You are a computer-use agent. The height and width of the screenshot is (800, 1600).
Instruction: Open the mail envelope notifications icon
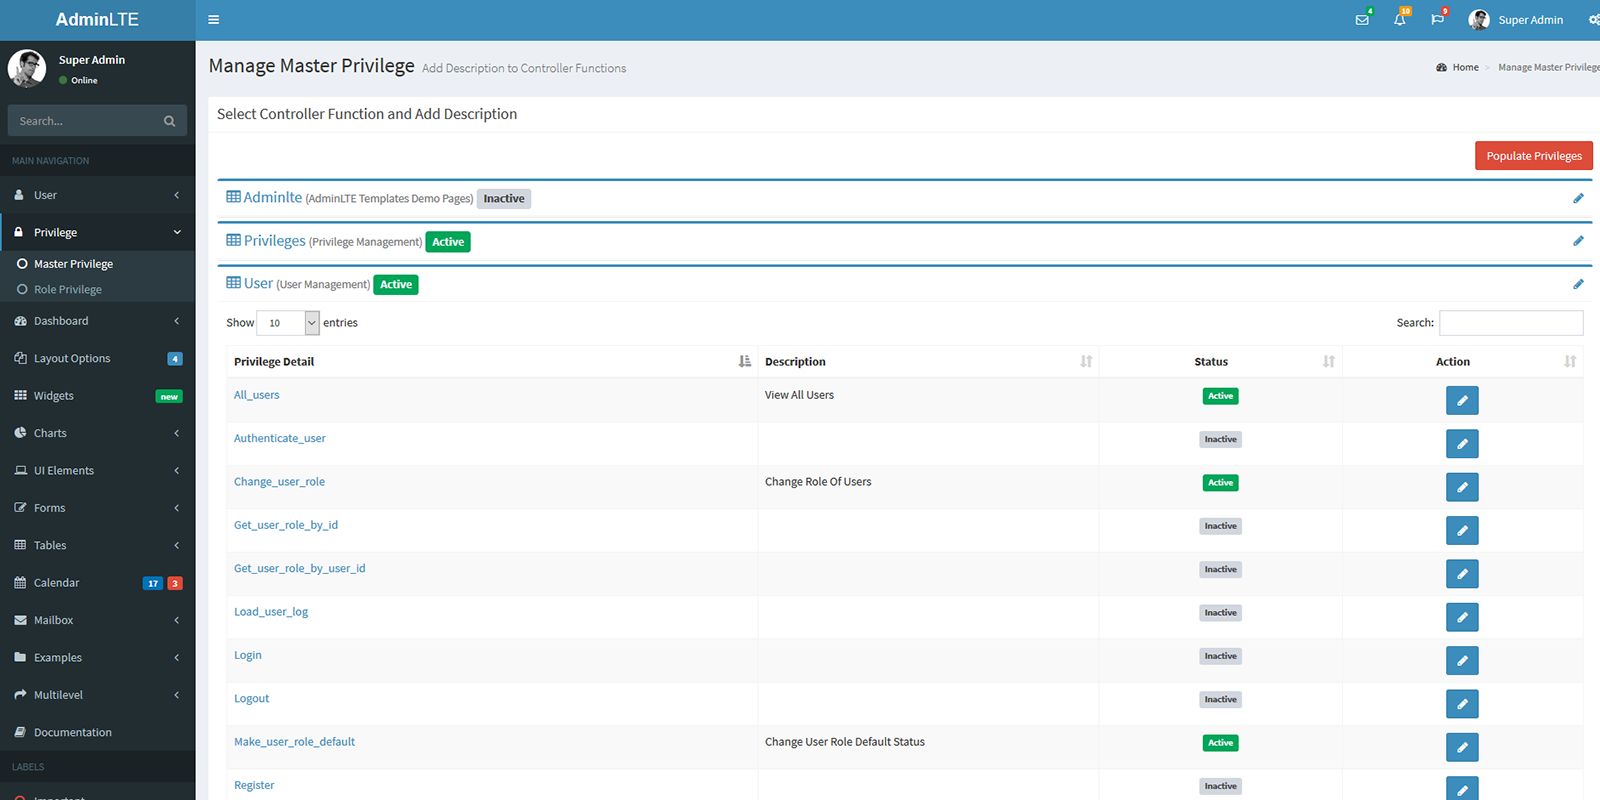(x=1362, y=20)
